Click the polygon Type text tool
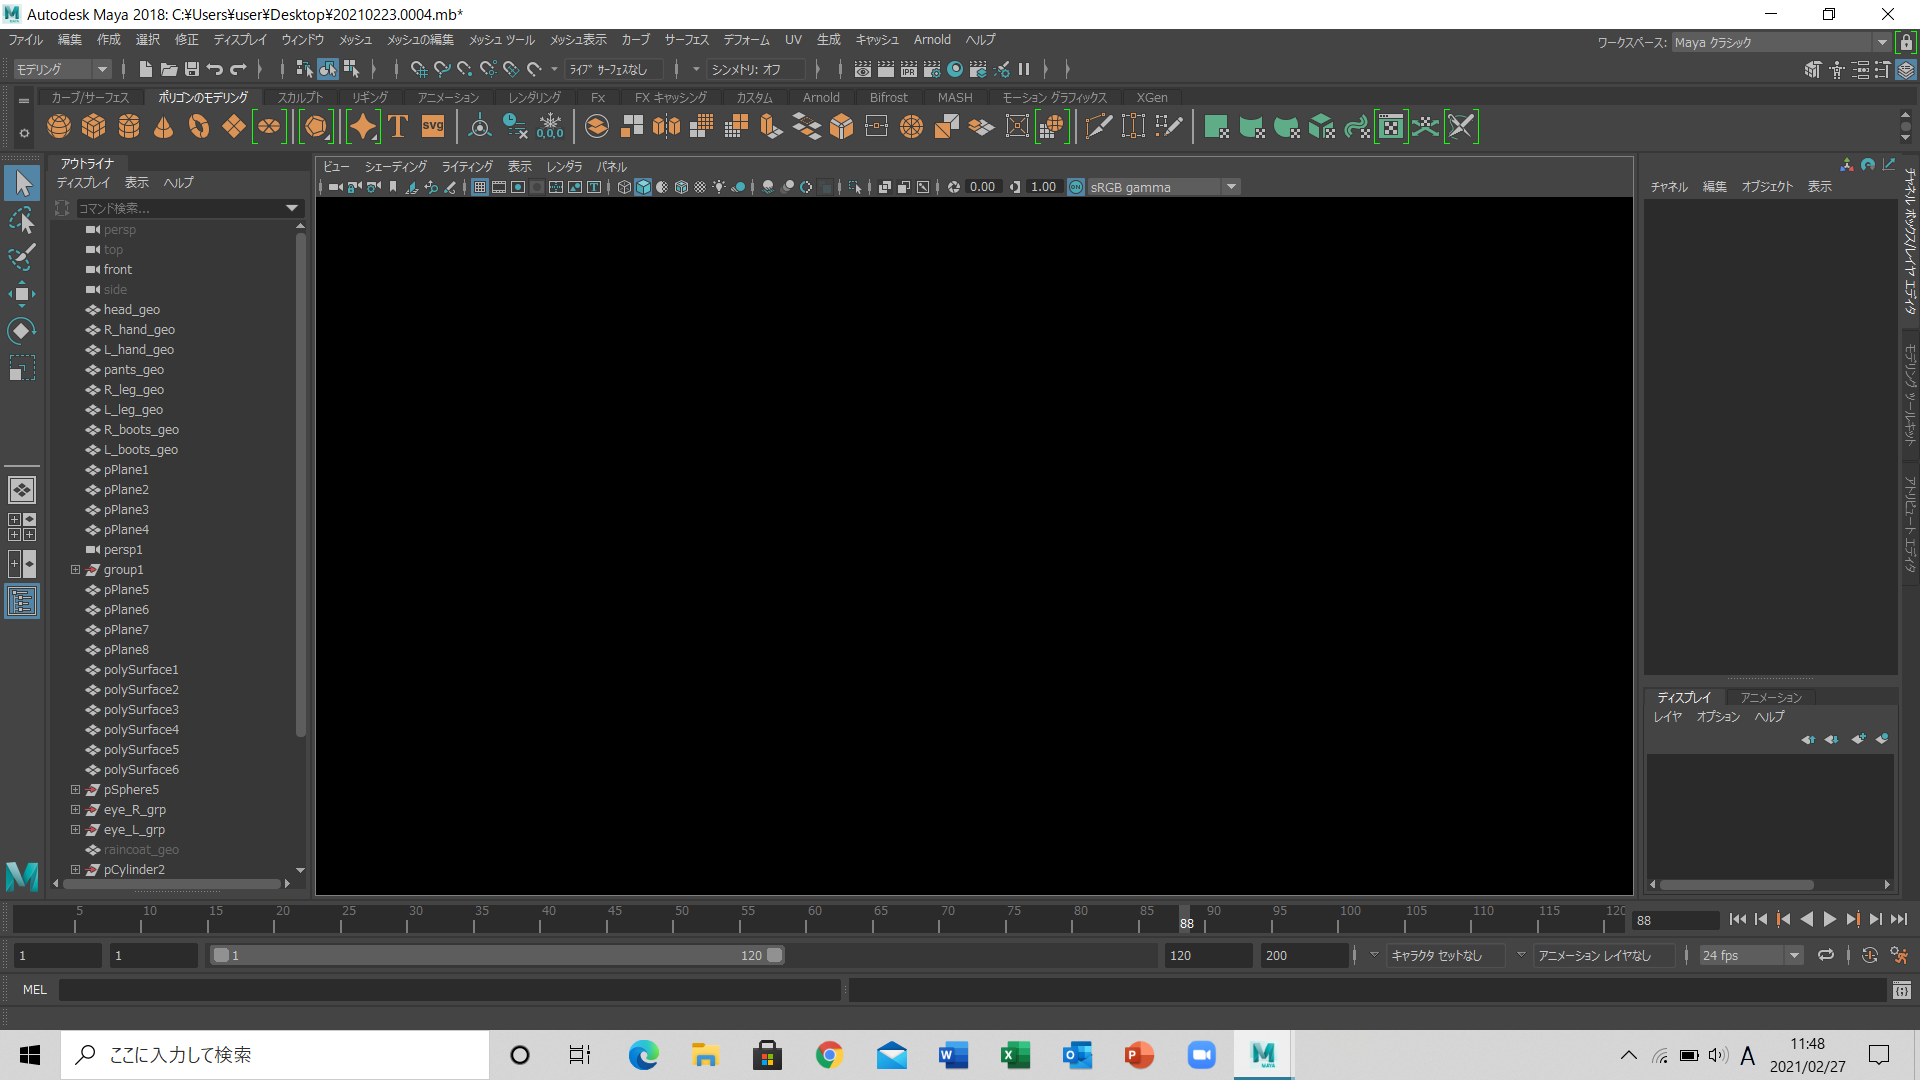This screenshot has width=1920, height=1080. click(x=398, y=127)
